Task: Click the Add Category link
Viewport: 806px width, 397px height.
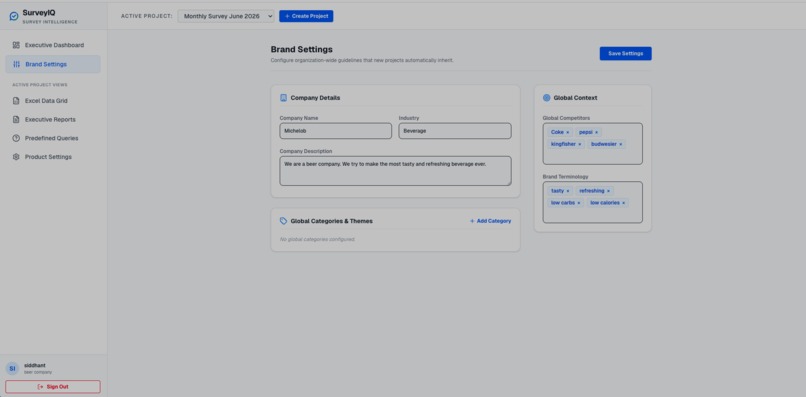Action: pos(490,221)
